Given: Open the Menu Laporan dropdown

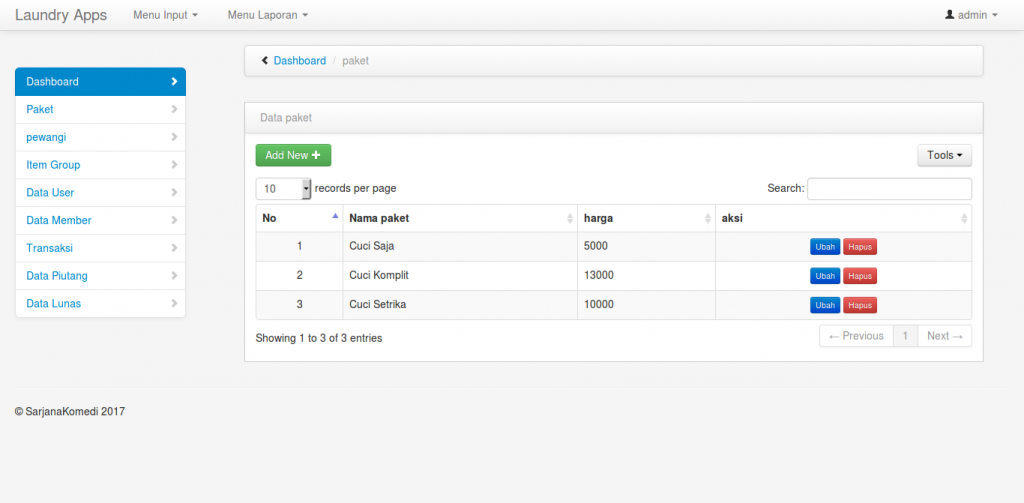Looking at the screenshot, I should pos(268,14).
